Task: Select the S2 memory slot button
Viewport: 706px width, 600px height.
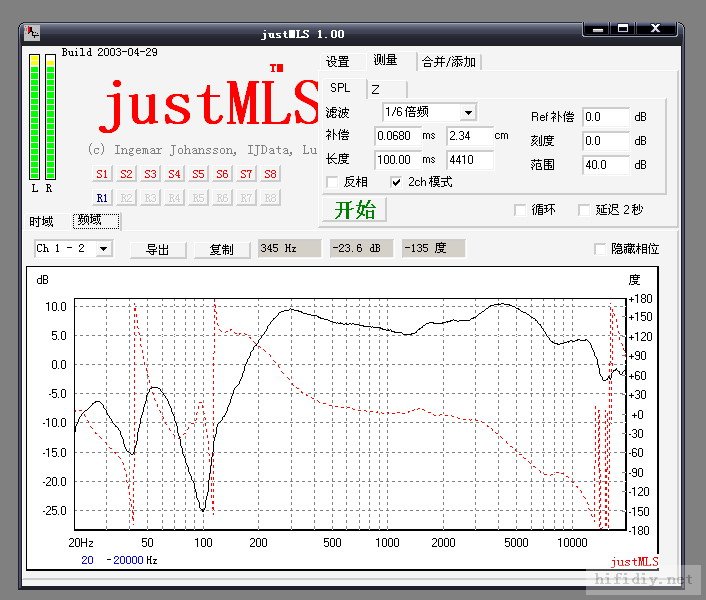Action: pos(126,174)
